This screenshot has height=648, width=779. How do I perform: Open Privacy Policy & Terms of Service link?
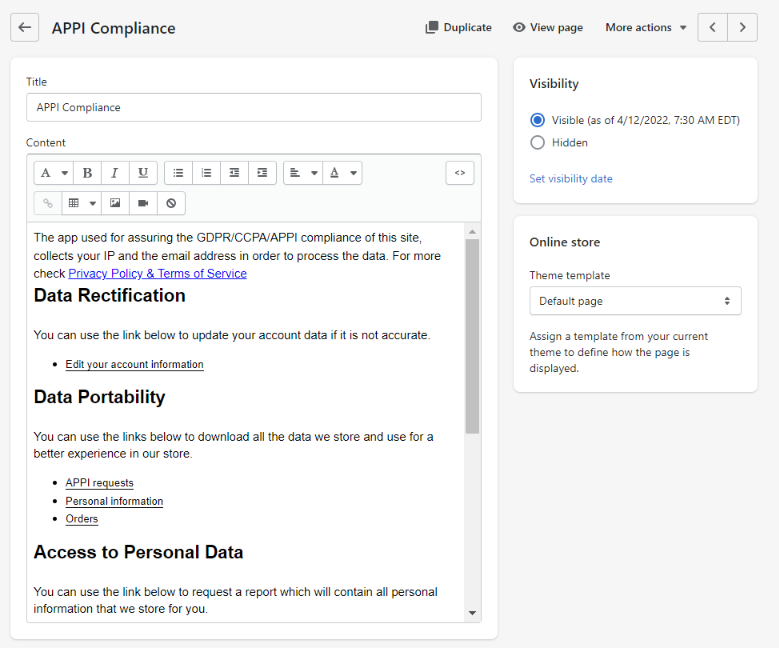[157, 274]
